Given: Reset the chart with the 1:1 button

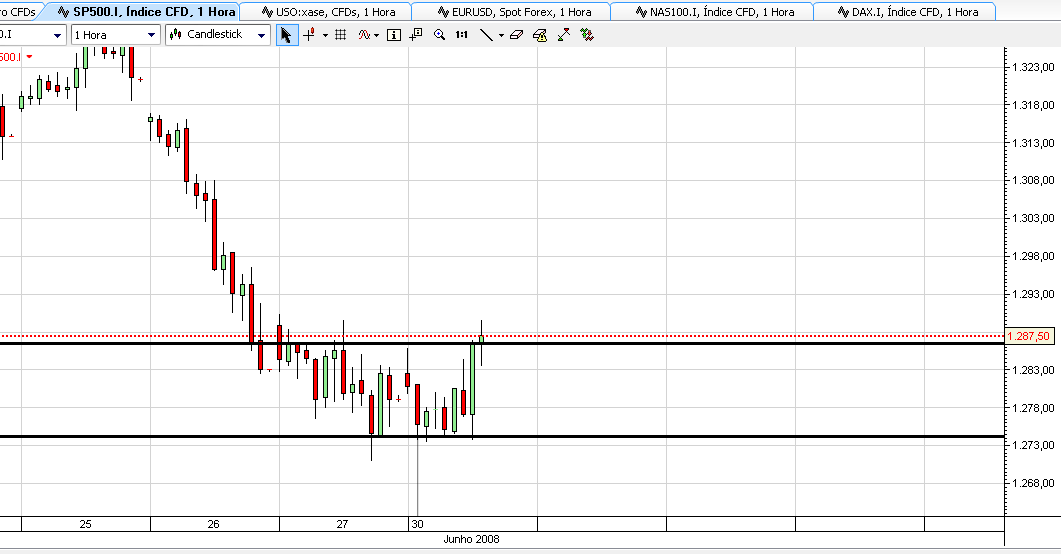Looking at the screenshot, I should click(461, 34).
